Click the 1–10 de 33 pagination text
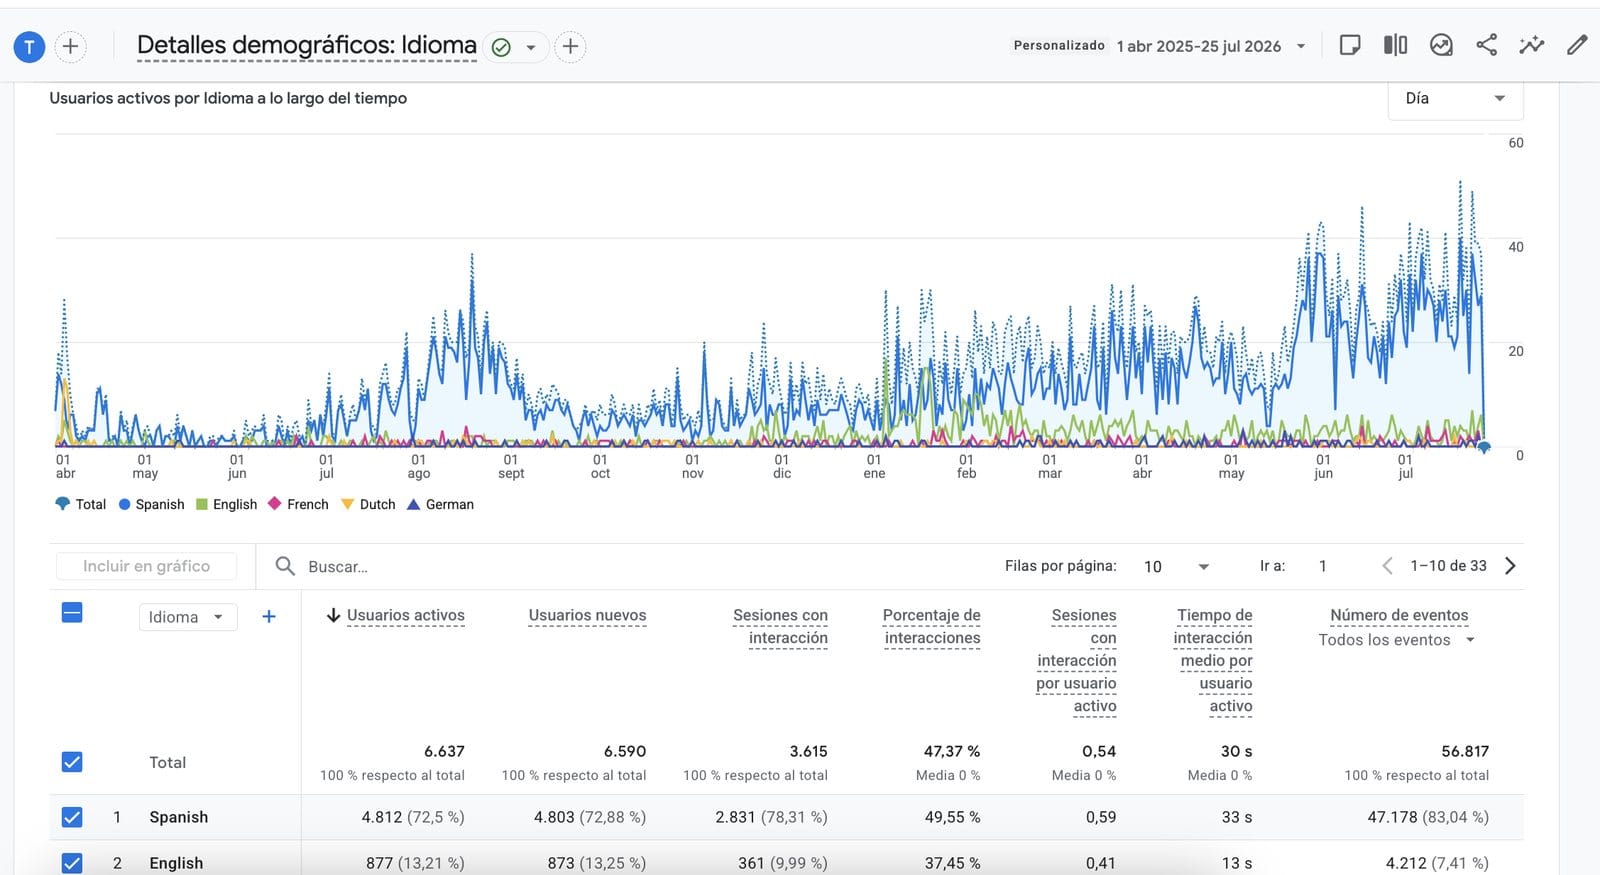The width and height of the screenshot is (1600, 875). (1448, 566)
